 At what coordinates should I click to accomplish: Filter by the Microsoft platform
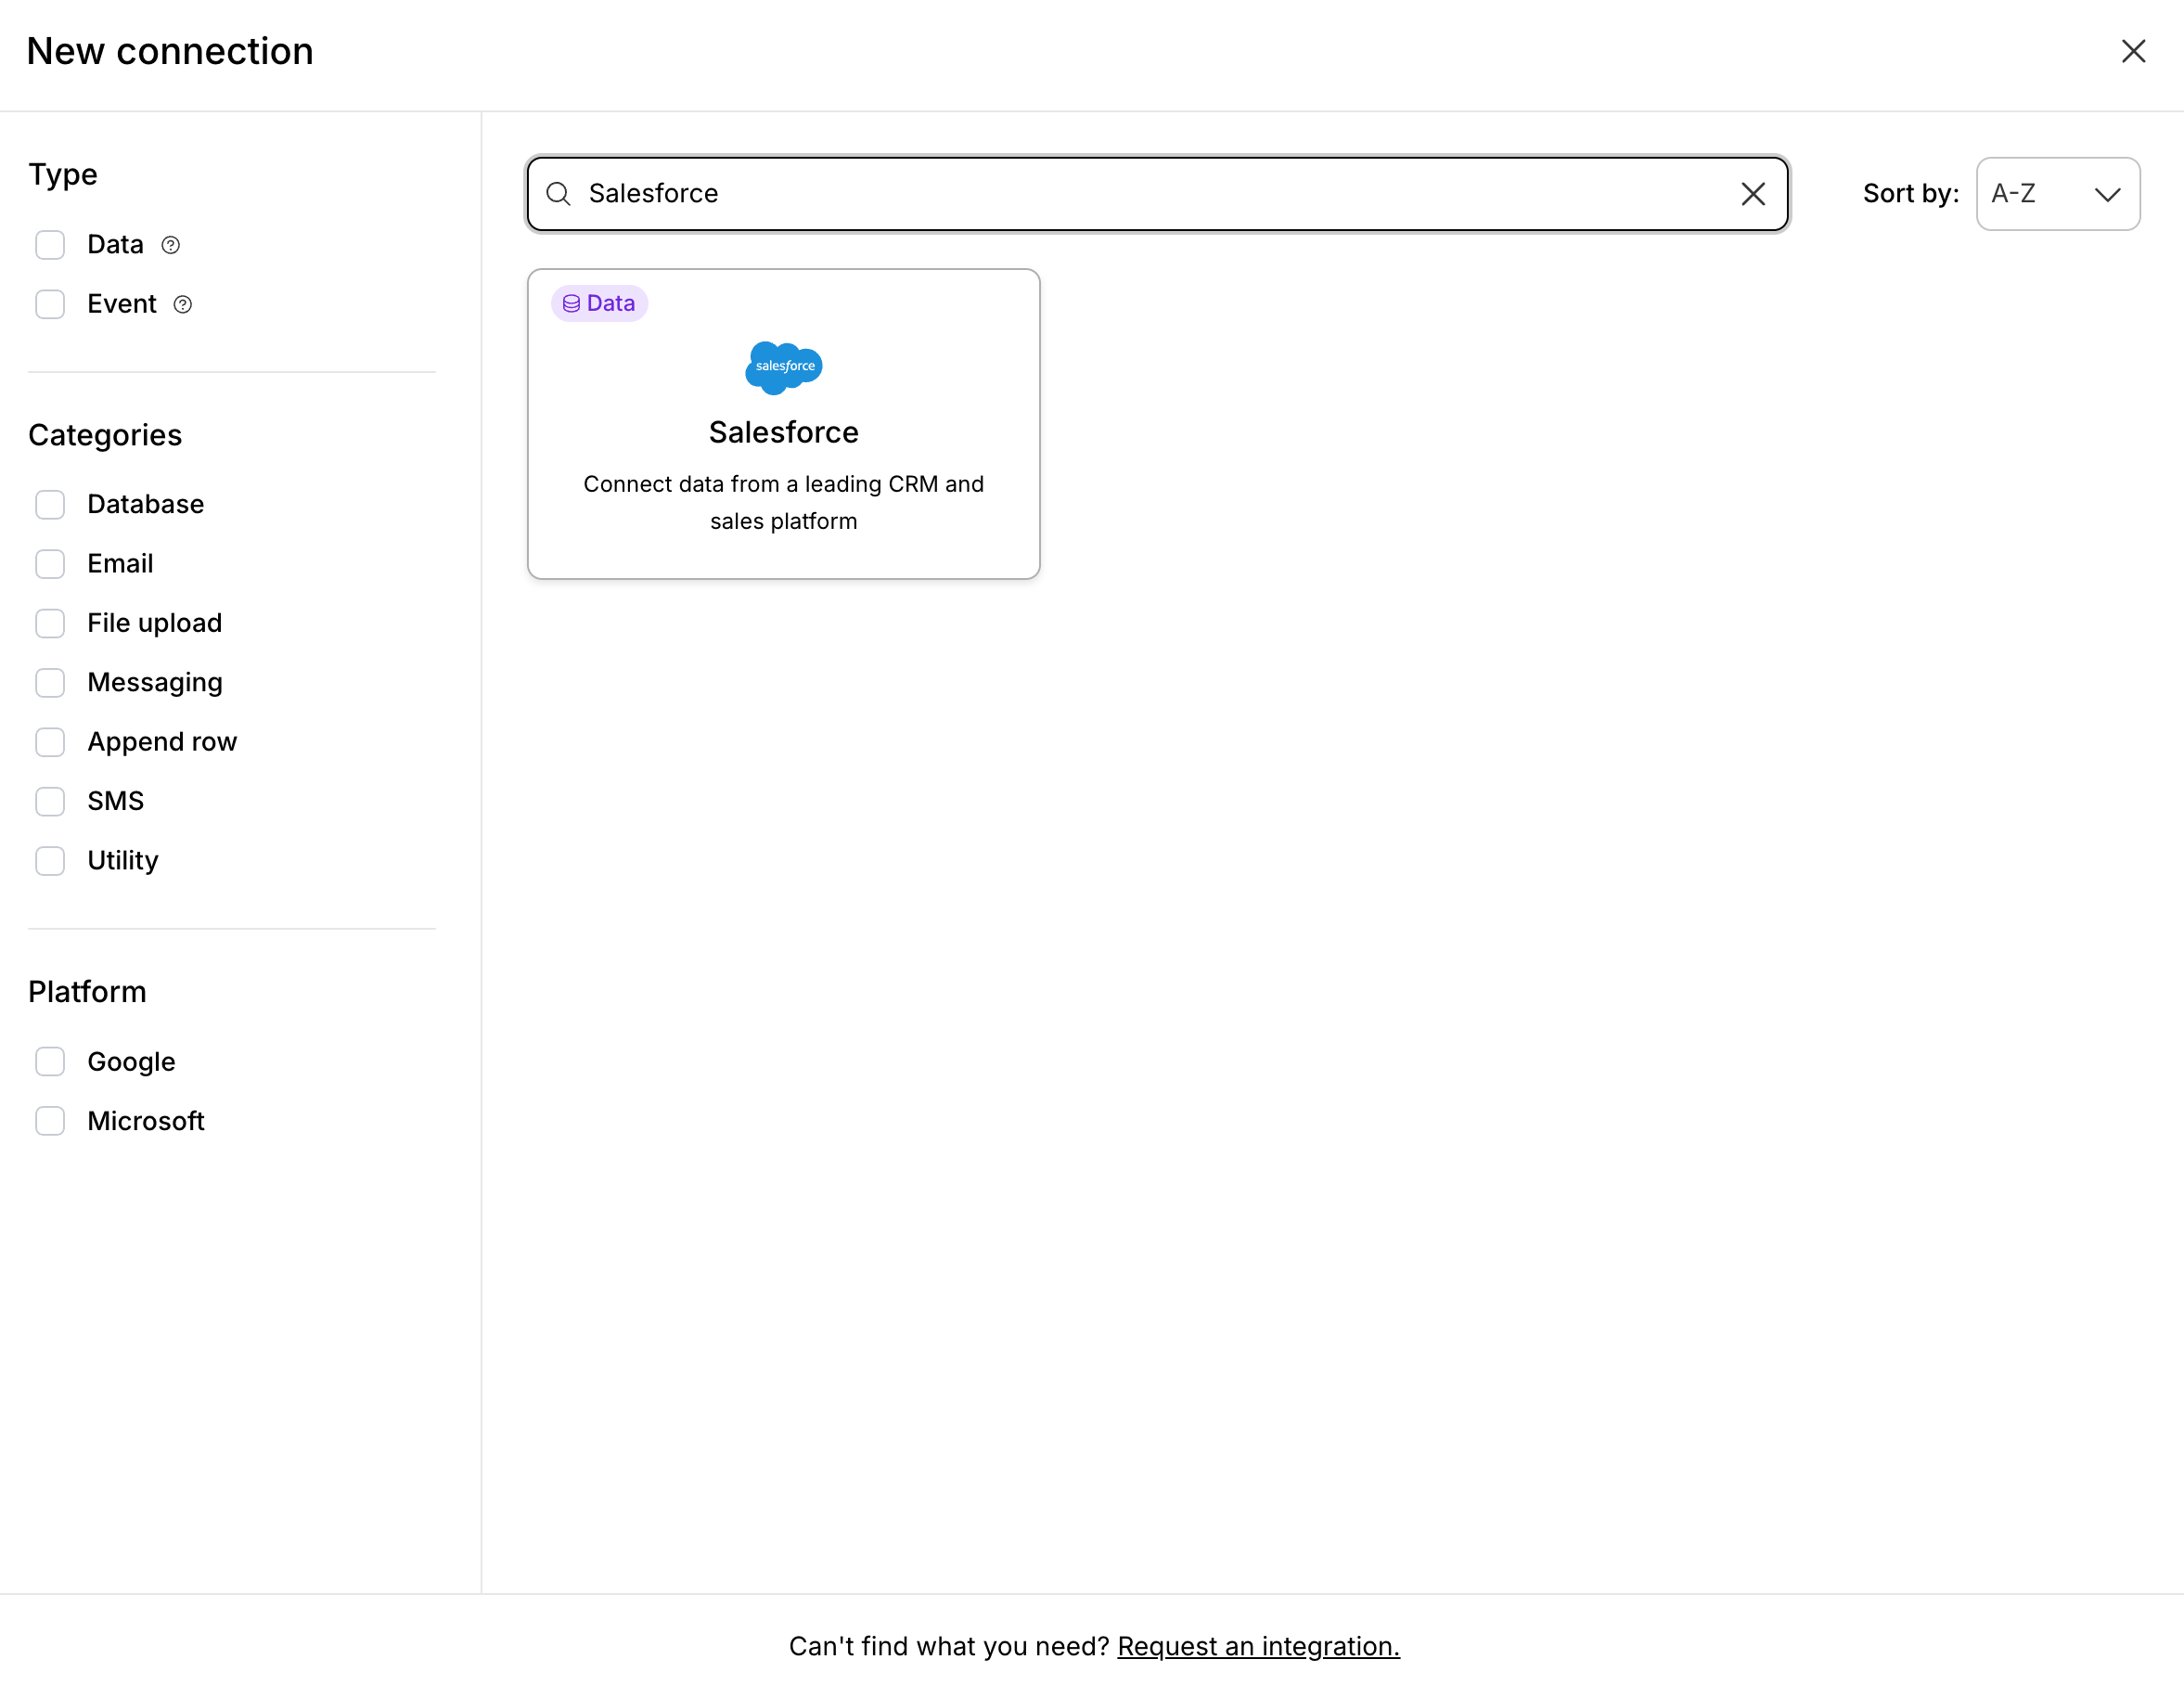click(x=50, y=1120)
